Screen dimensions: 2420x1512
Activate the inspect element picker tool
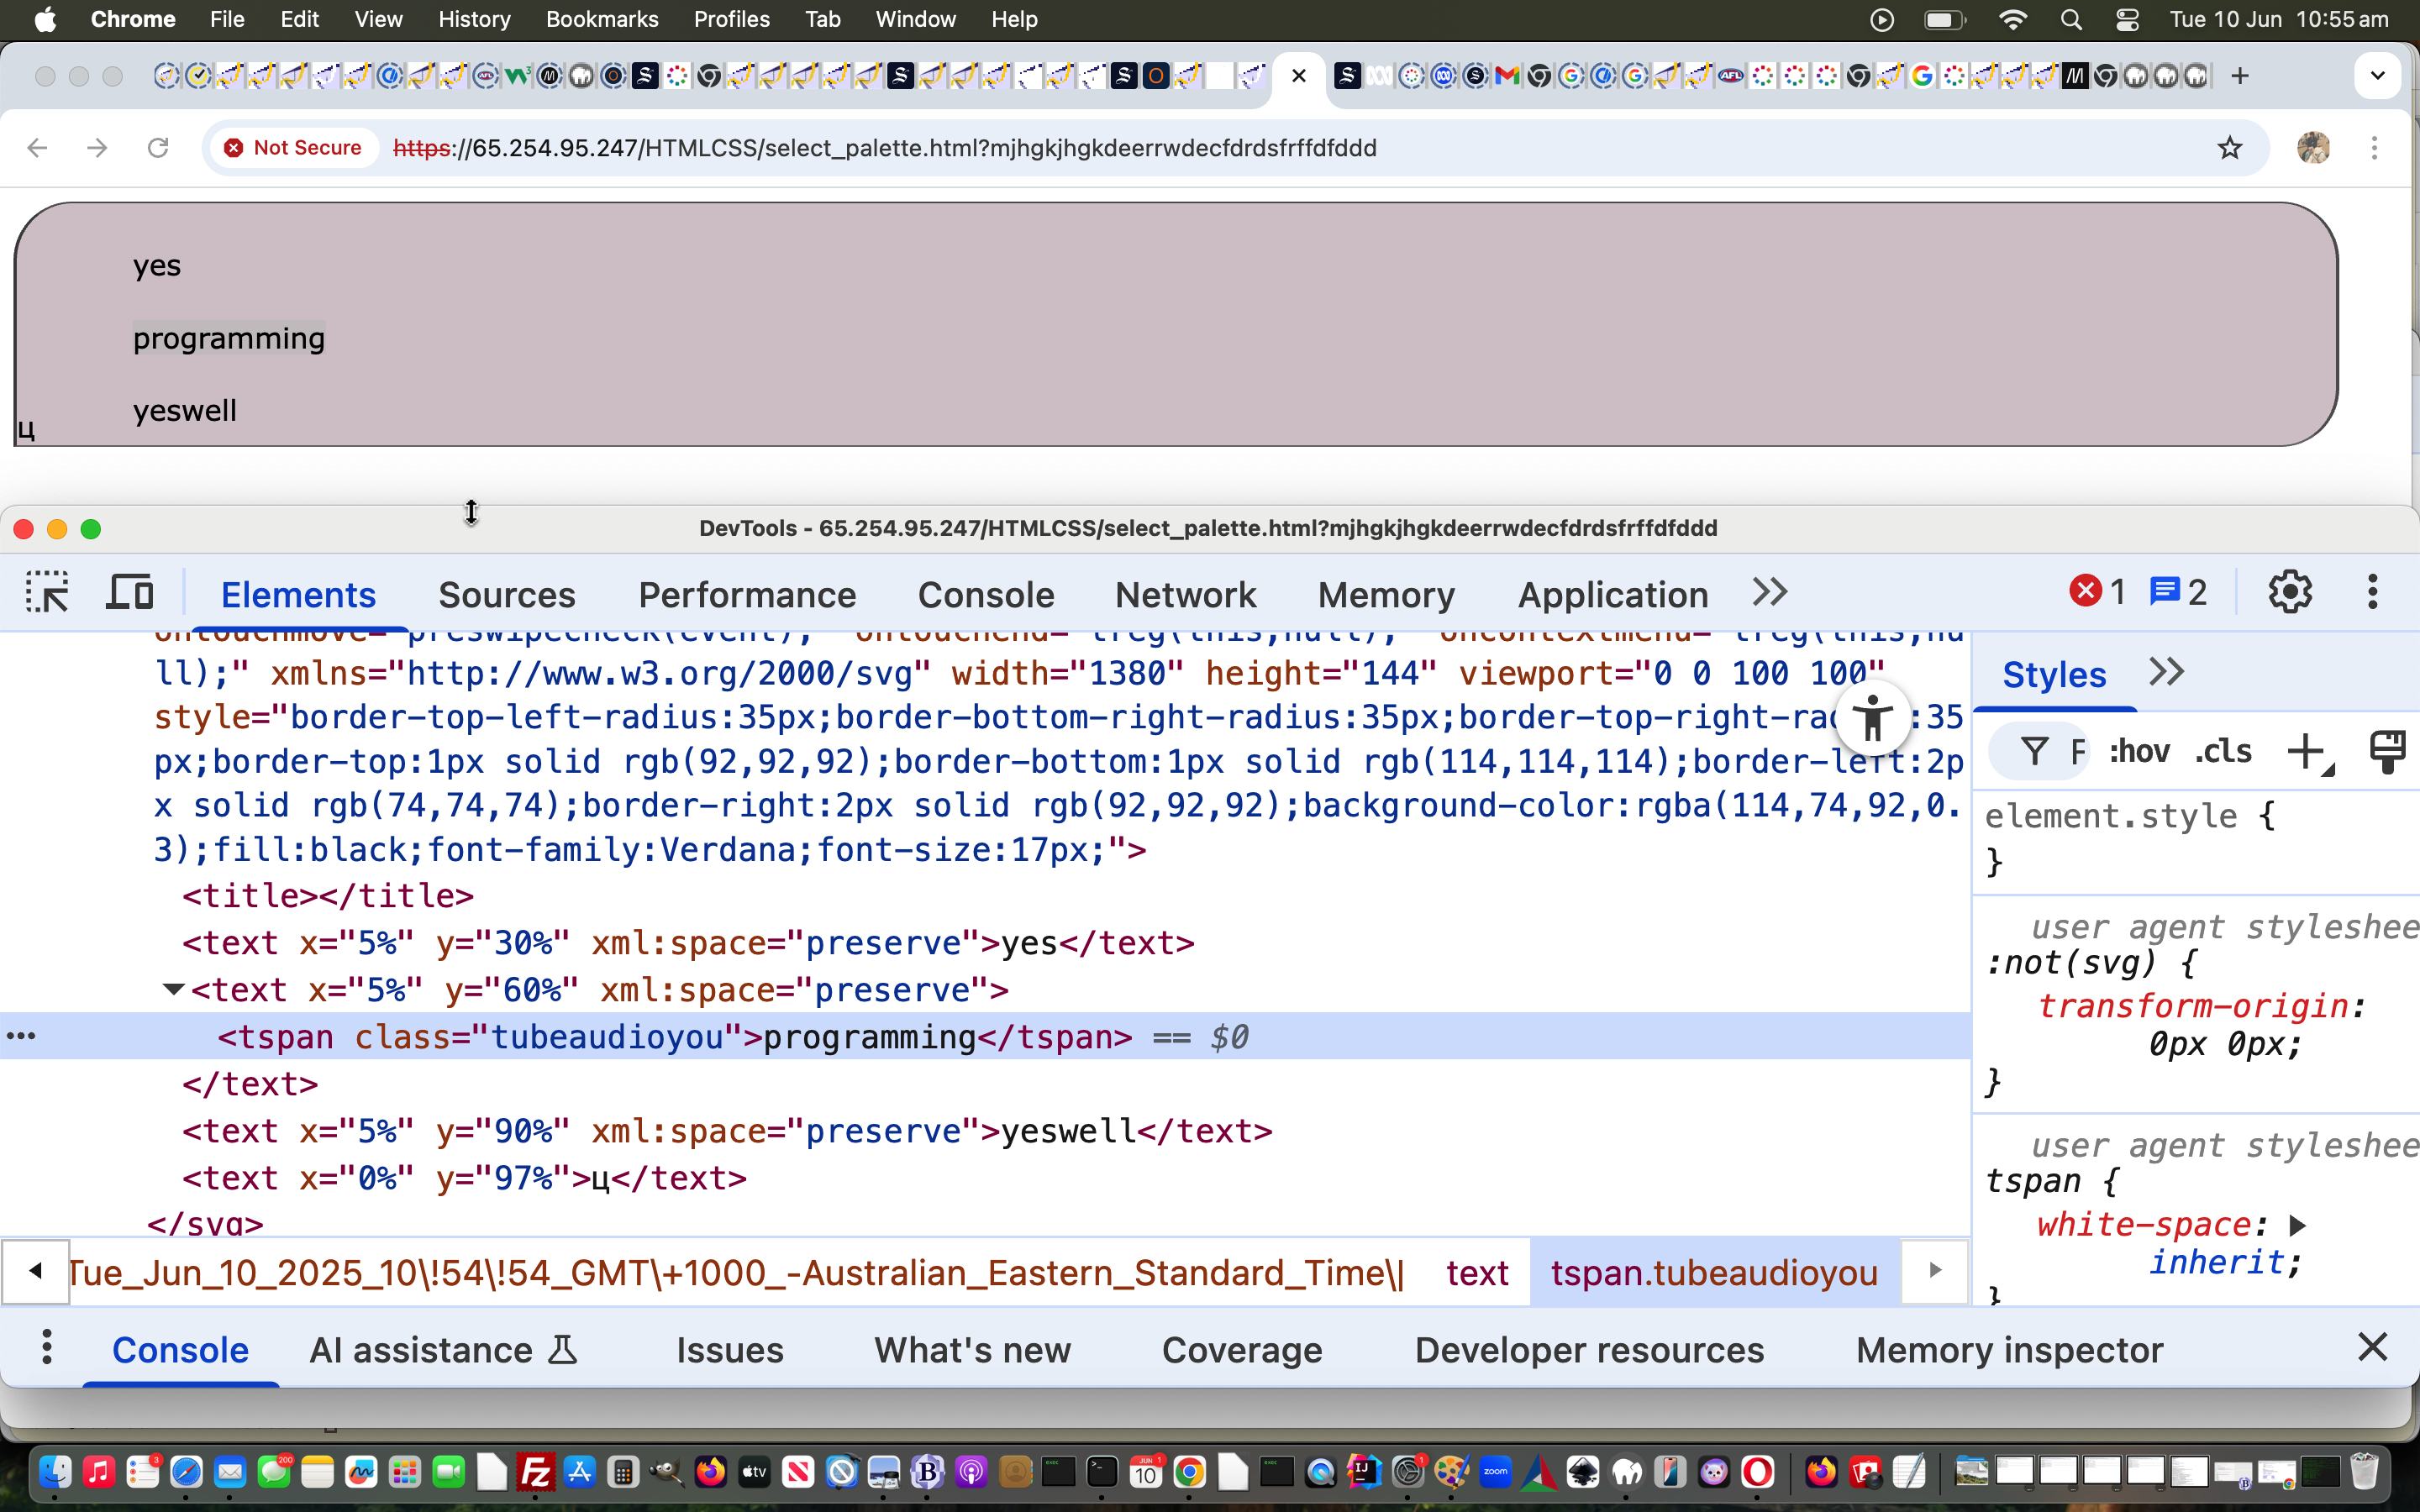coord(47,593)
